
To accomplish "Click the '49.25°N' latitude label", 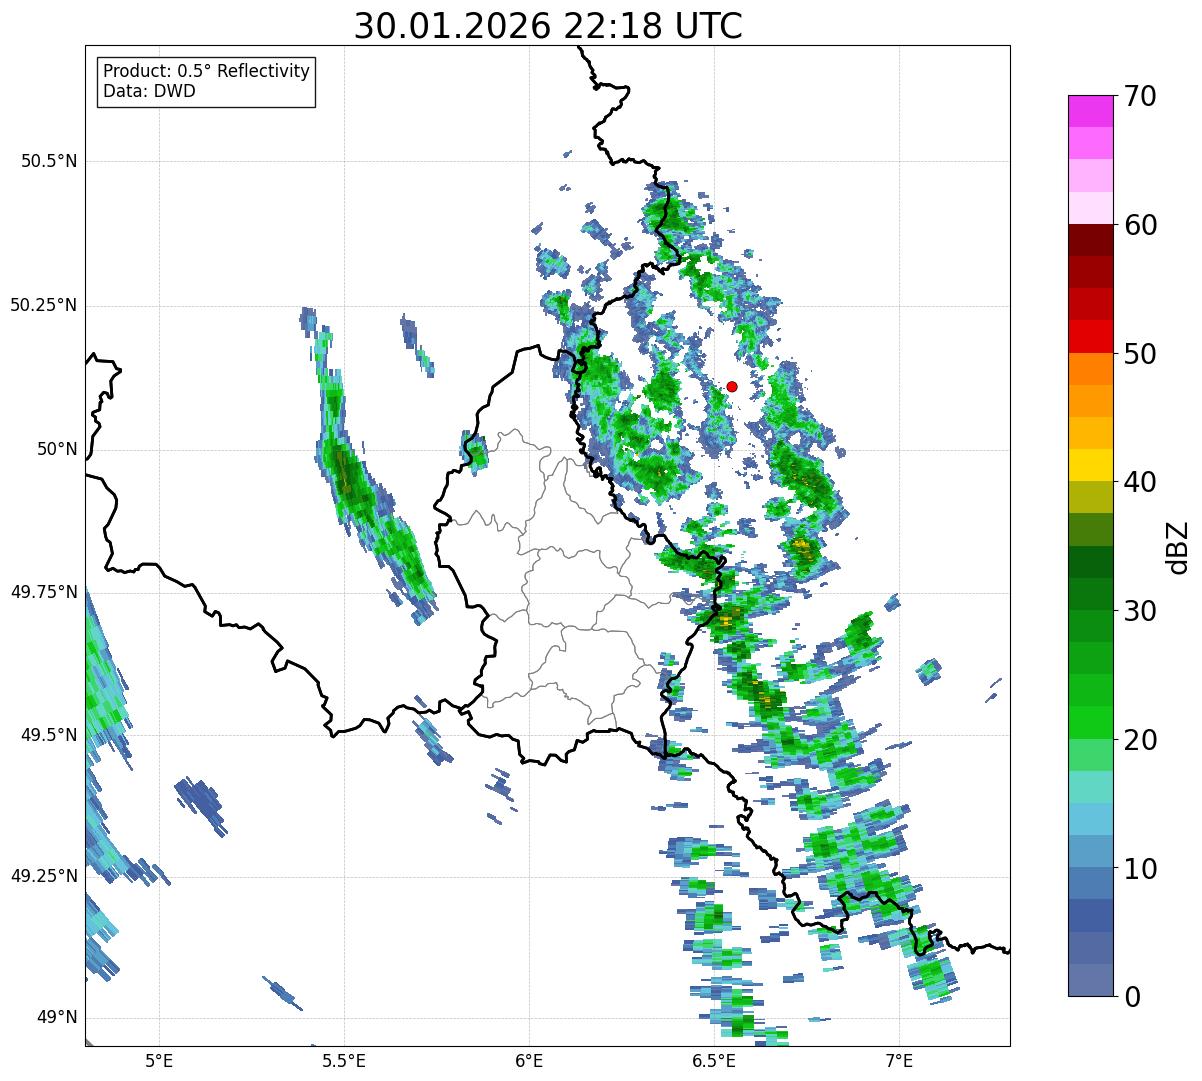I will click(x=44, y=876).
